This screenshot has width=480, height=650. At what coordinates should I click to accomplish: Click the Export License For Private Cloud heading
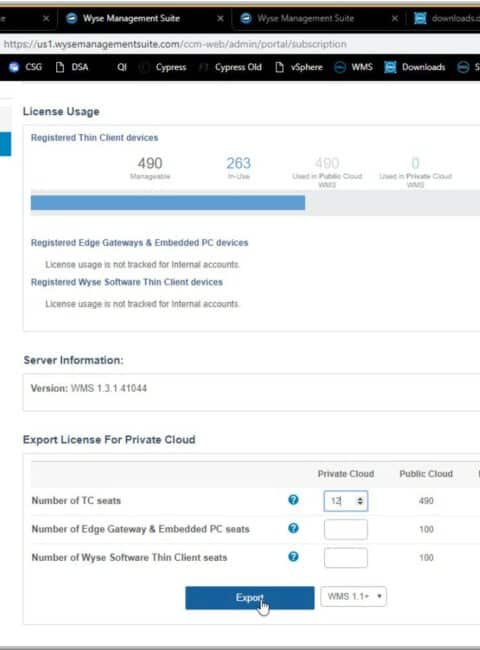click(x=109, y=439)
